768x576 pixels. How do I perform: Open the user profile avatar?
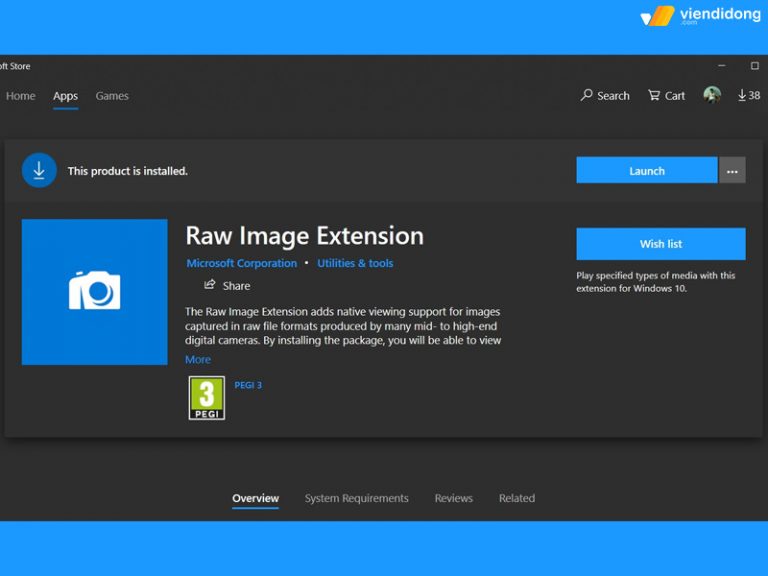(x=712, y=95)
